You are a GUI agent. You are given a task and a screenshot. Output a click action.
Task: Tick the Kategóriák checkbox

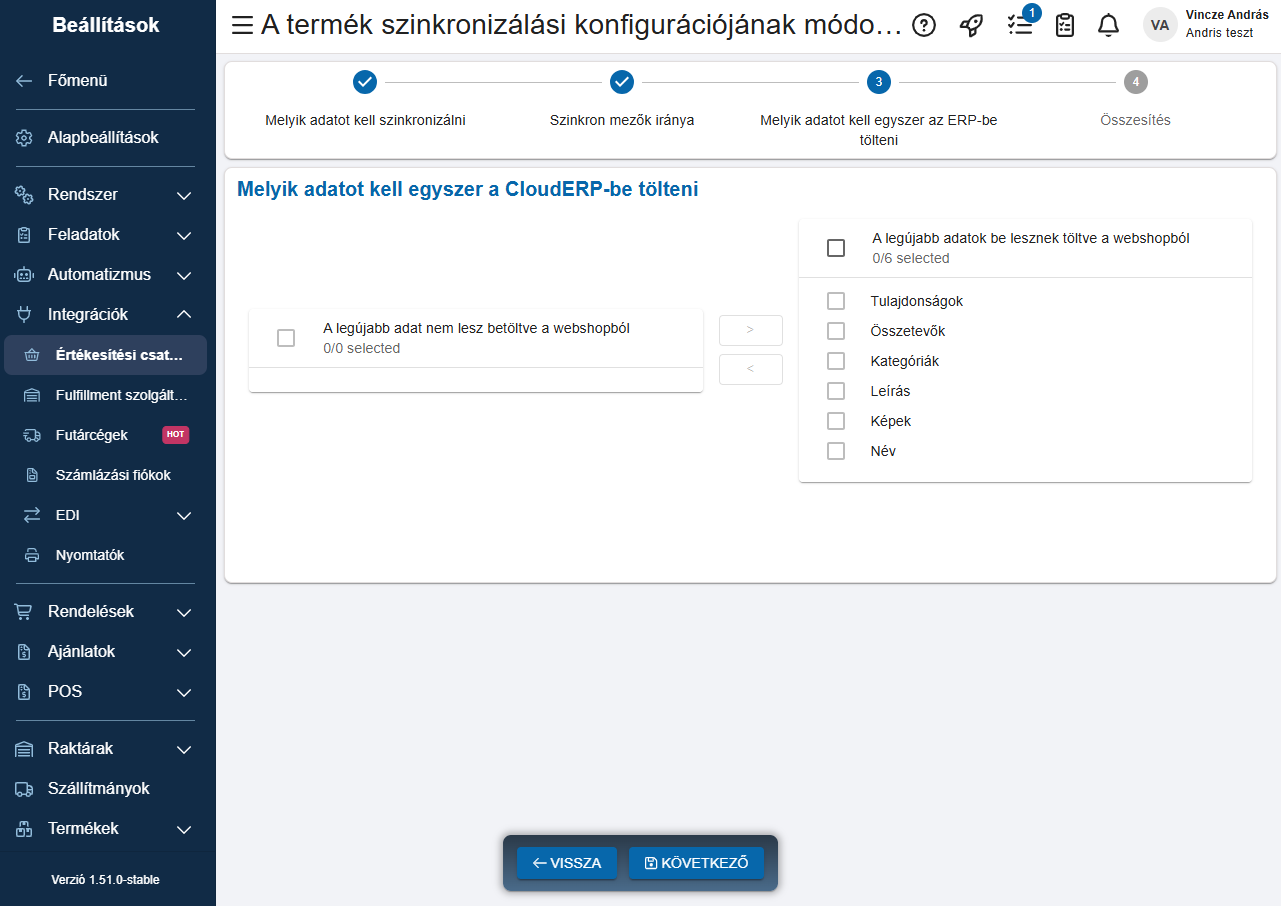pos(836,361)
